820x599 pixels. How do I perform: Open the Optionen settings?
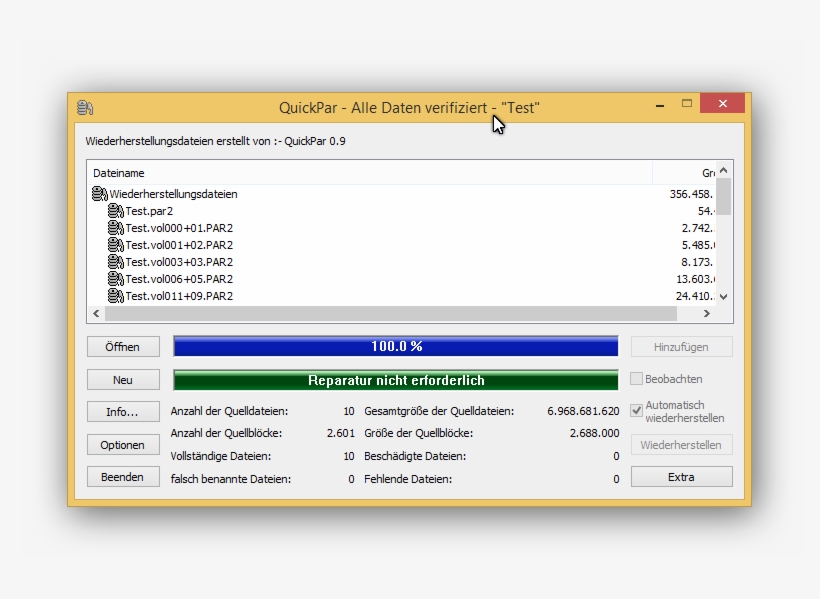pyautogui.click(x=122, y=444)
